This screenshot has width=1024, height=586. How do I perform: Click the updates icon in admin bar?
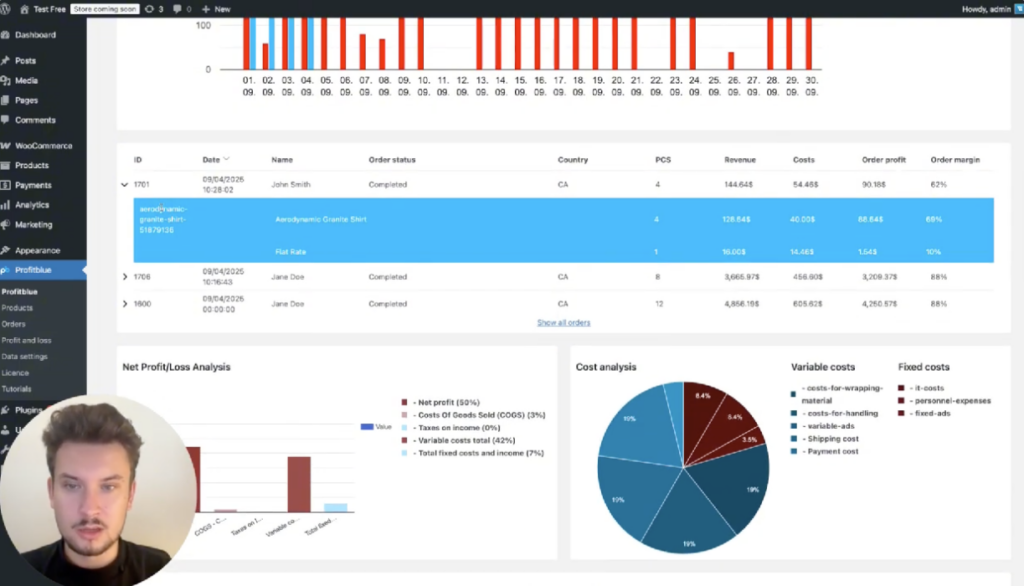click(150, 8)
